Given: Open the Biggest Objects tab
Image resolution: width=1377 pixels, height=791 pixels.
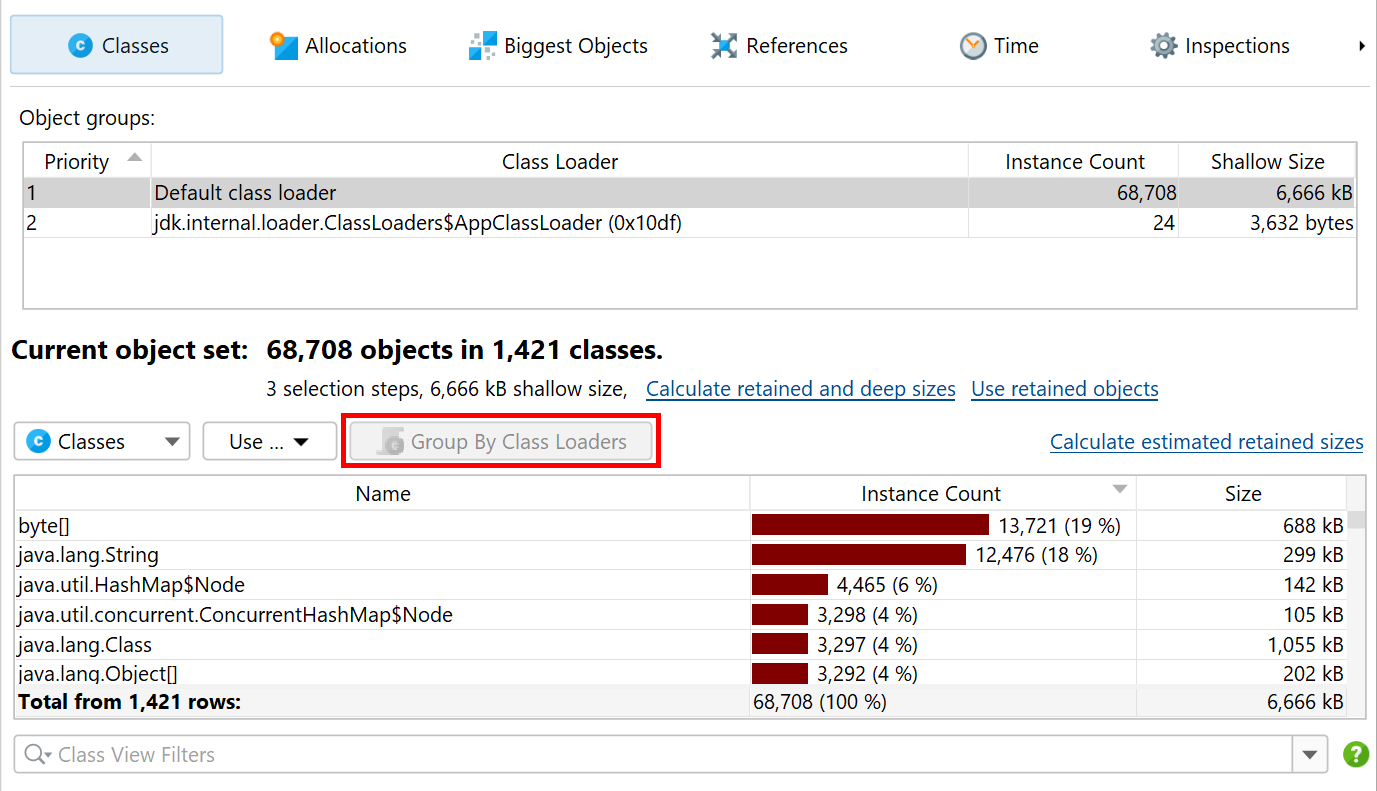Looking at the screenshot, I should click(558, 46).
